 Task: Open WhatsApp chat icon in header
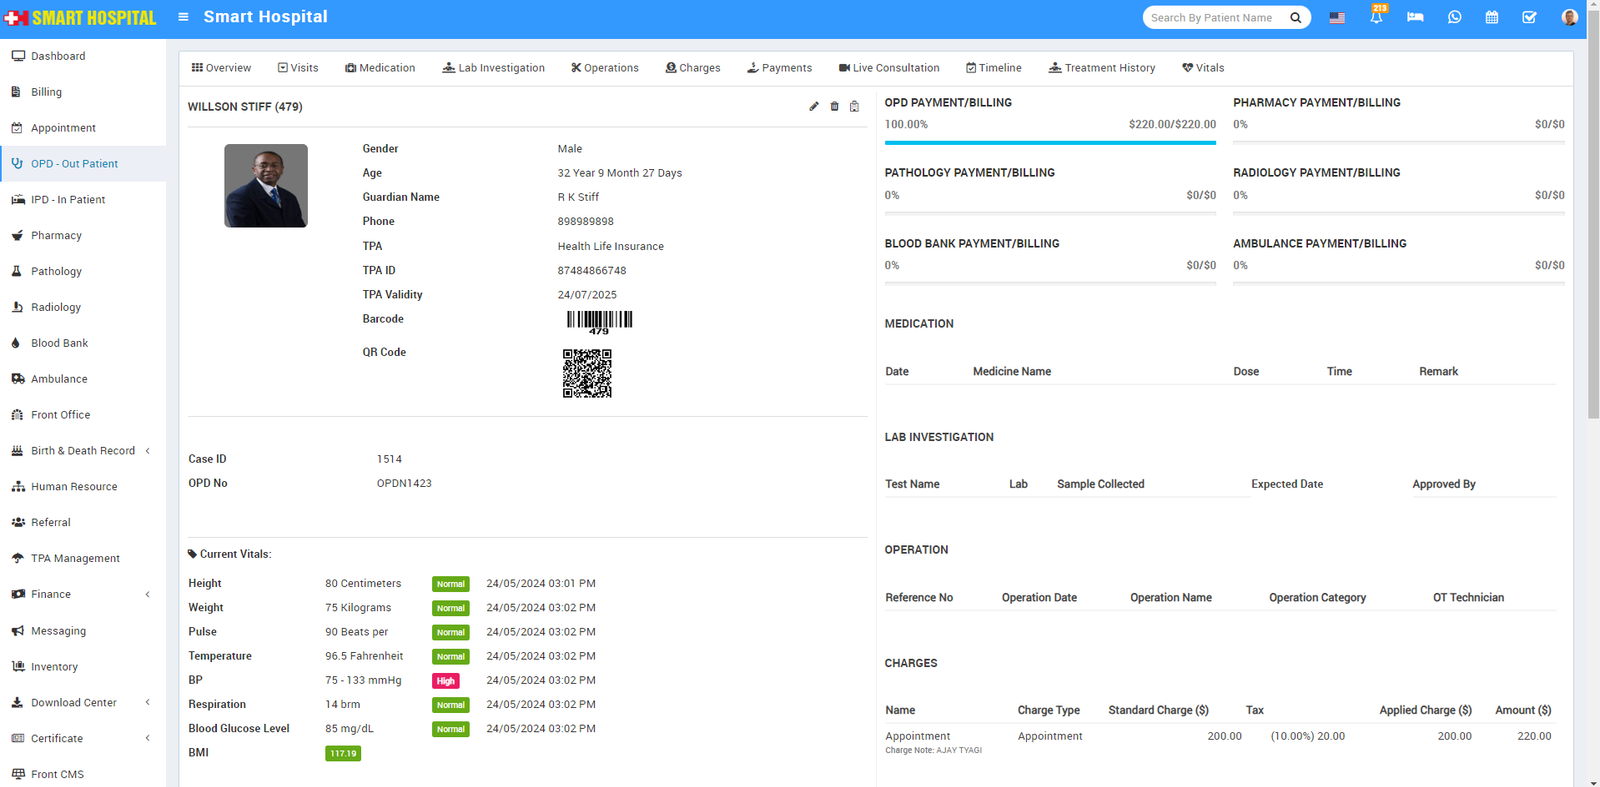coord(1454,17)
